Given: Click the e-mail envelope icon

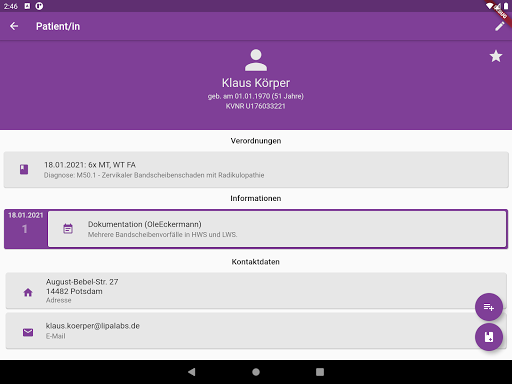Looking at the screenshot, I should [28, 332].
